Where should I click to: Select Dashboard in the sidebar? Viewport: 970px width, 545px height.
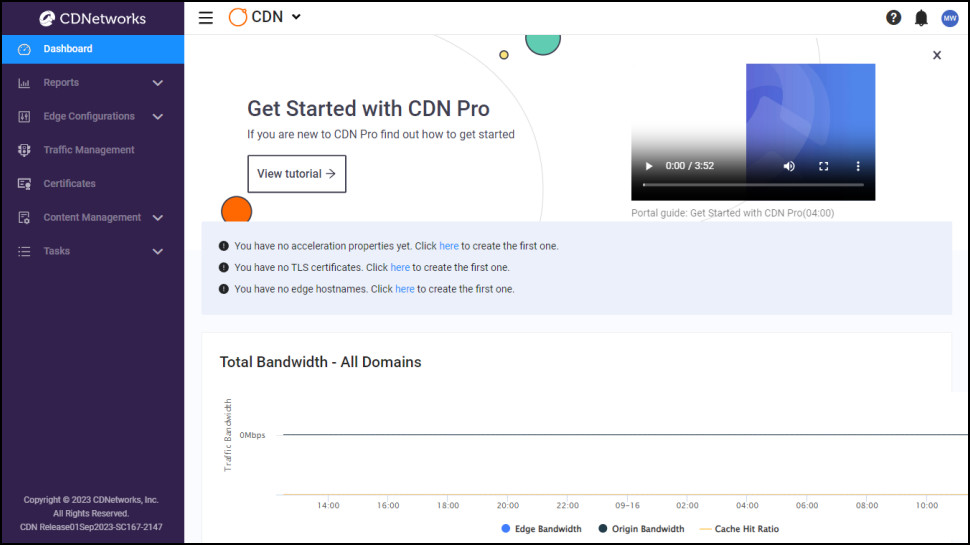(93, 49)
